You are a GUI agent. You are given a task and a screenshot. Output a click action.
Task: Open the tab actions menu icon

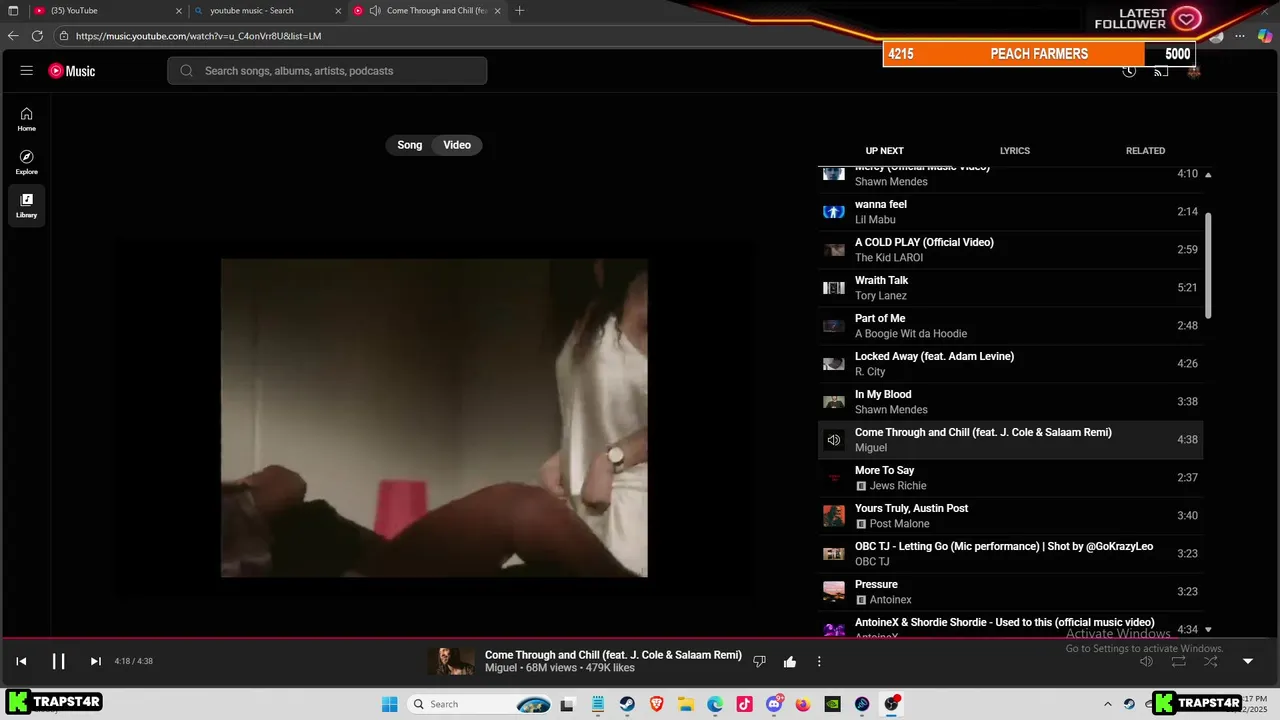(13, 11)
